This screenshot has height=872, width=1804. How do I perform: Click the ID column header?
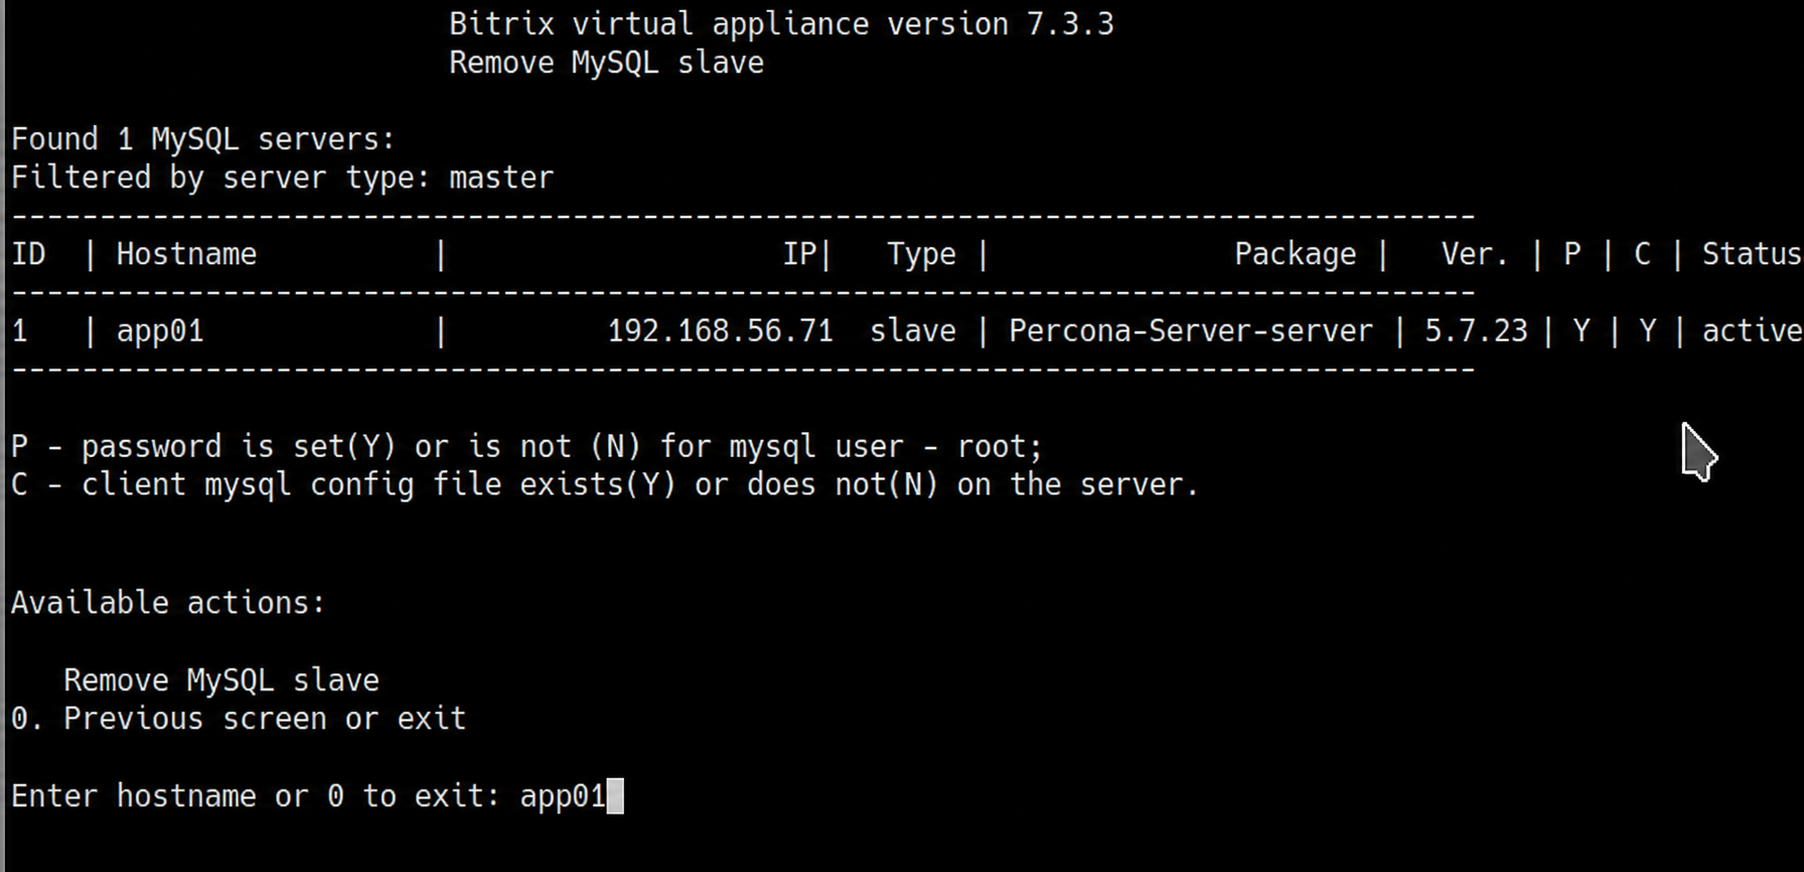pos(28,254)
